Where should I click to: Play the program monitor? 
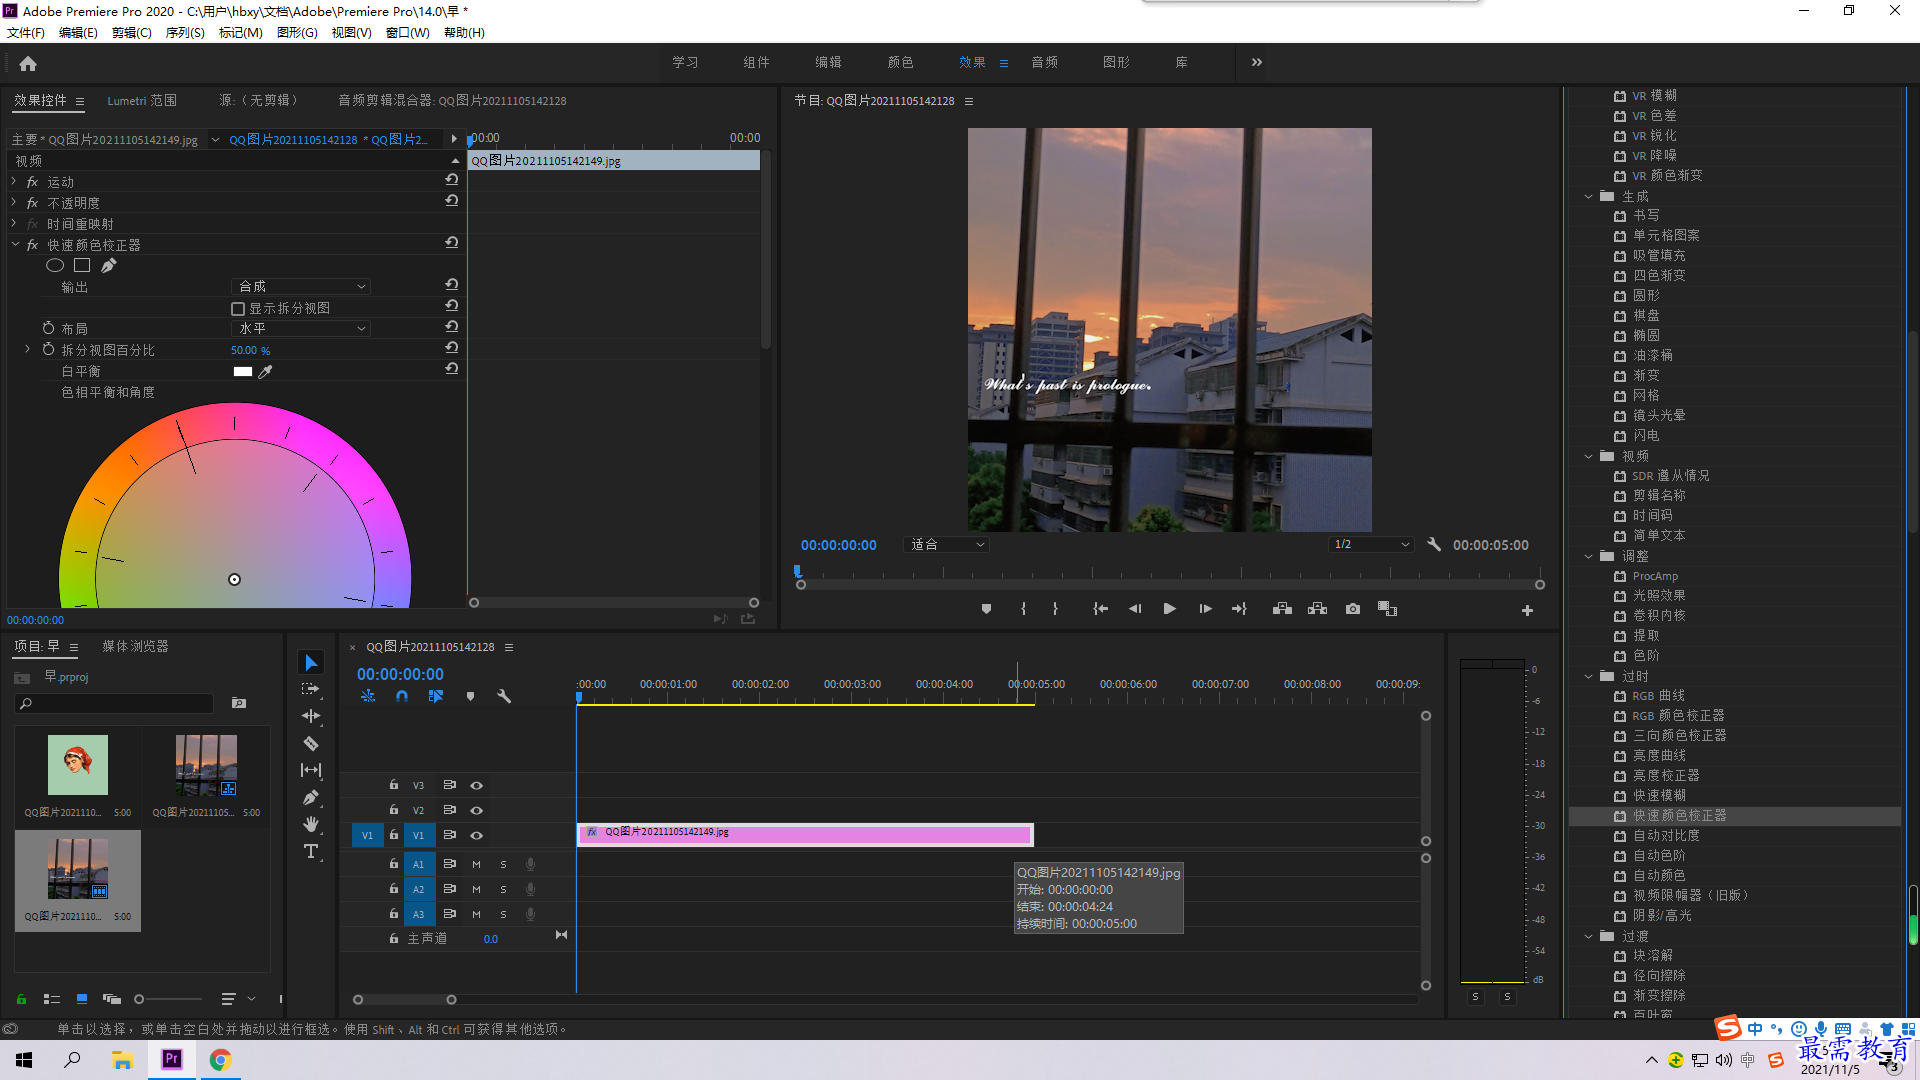coord(1169,609)
